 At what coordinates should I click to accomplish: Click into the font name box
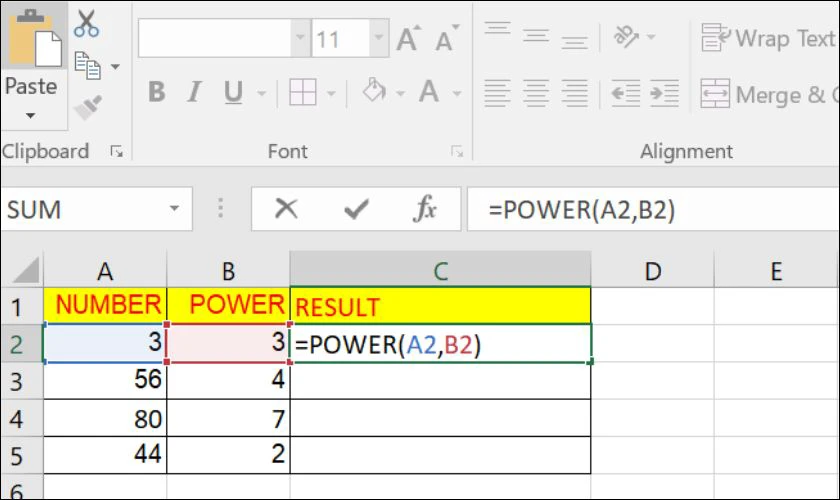tap(215, 38)
